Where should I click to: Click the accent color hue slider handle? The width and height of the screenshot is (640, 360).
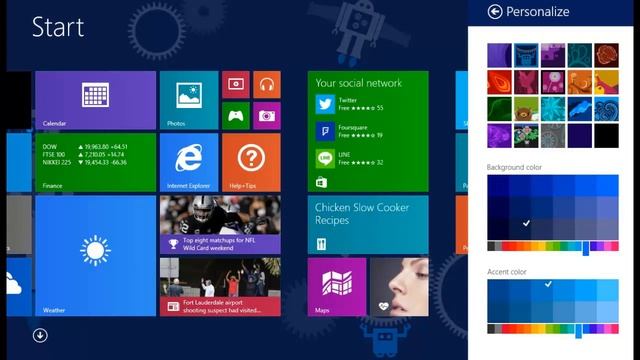578,331
